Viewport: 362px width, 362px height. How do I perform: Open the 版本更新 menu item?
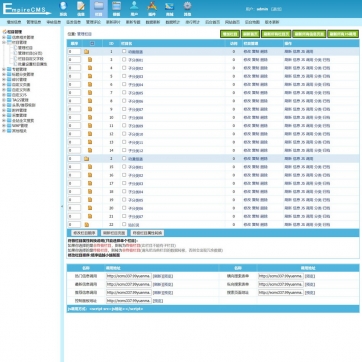click(x=272, y=22)
